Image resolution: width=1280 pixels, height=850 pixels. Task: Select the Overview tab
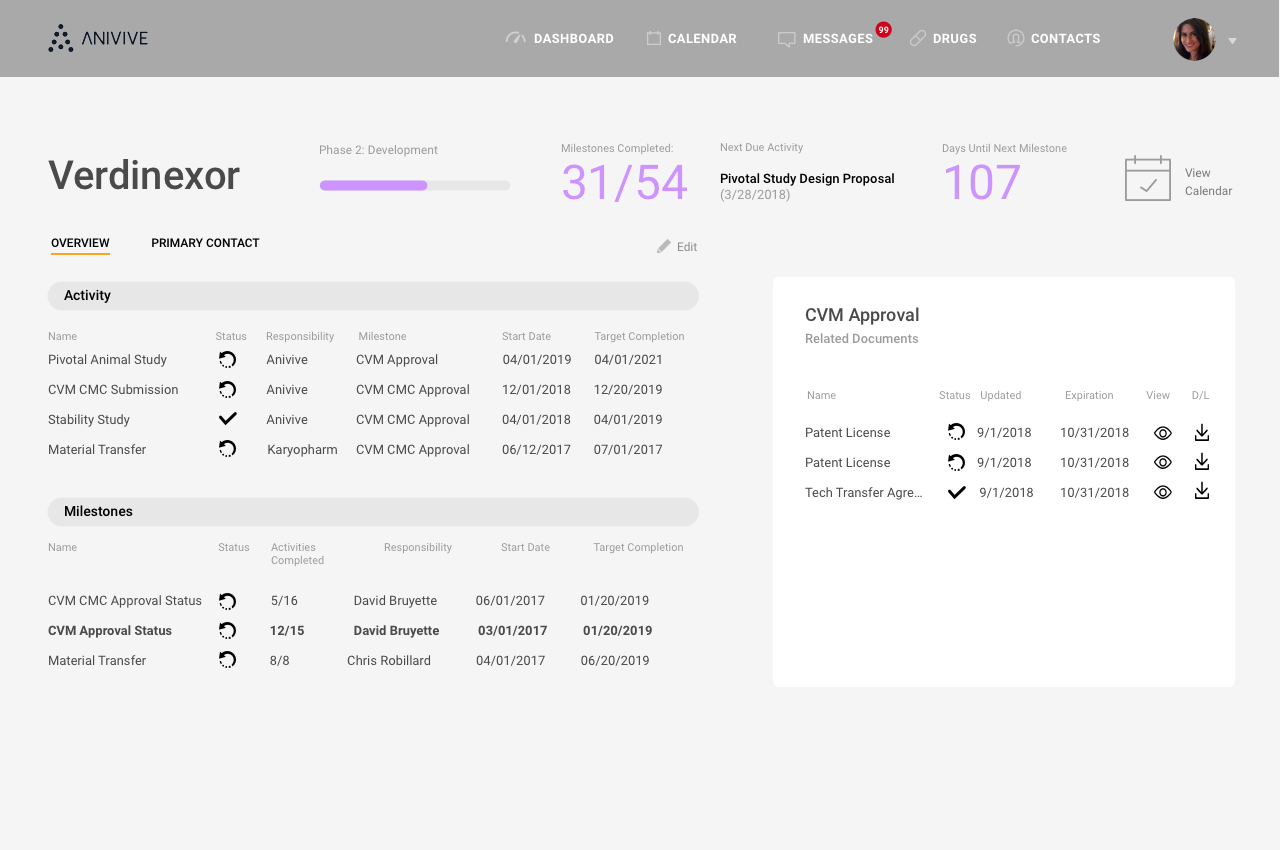pyautogui.click(x=80, y=243)
